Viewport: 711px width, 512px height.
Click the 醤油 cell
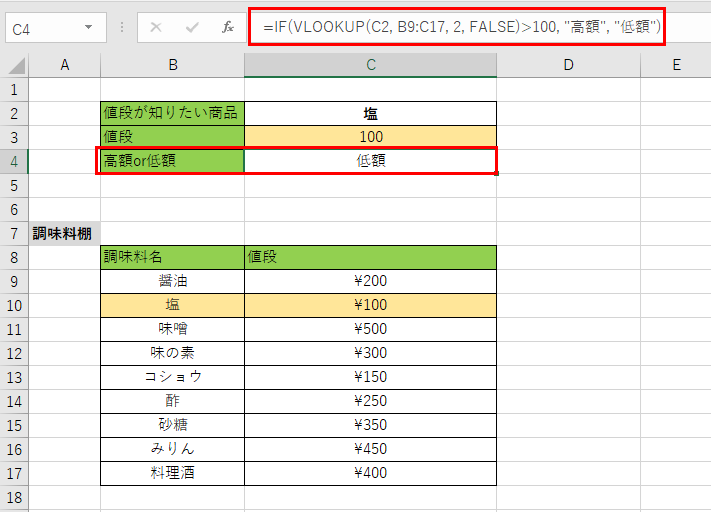coord(172,281)
